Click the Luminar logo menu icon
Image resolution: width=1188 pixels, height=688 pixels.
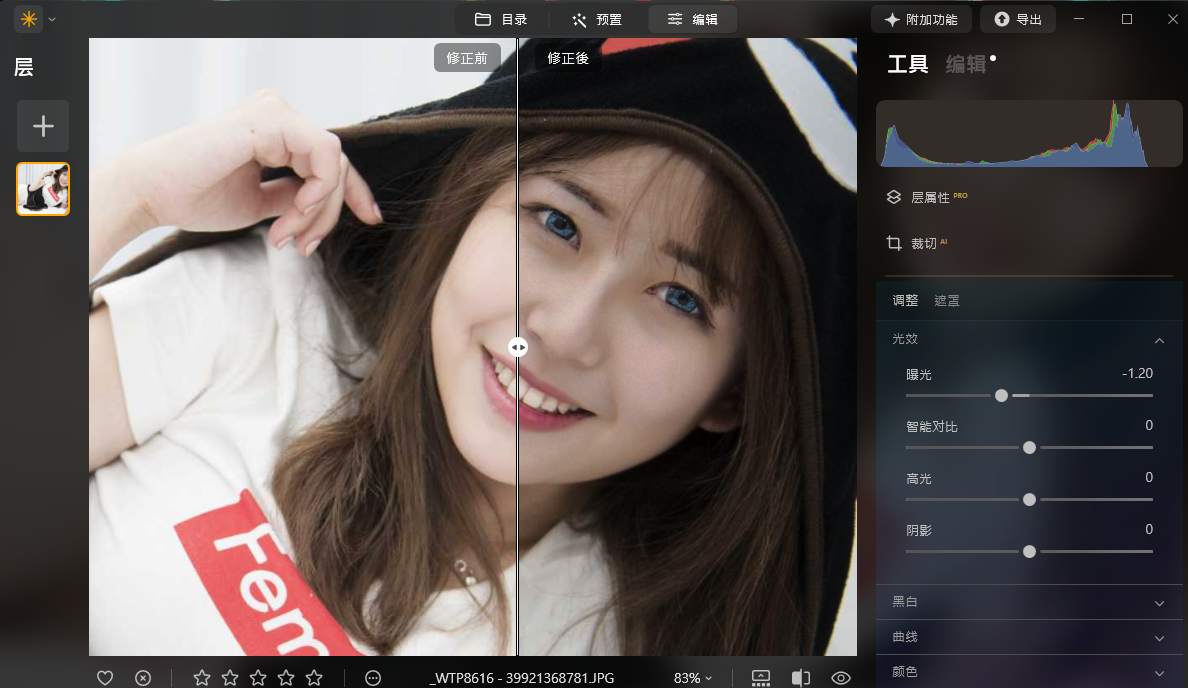tap(29, 19)
